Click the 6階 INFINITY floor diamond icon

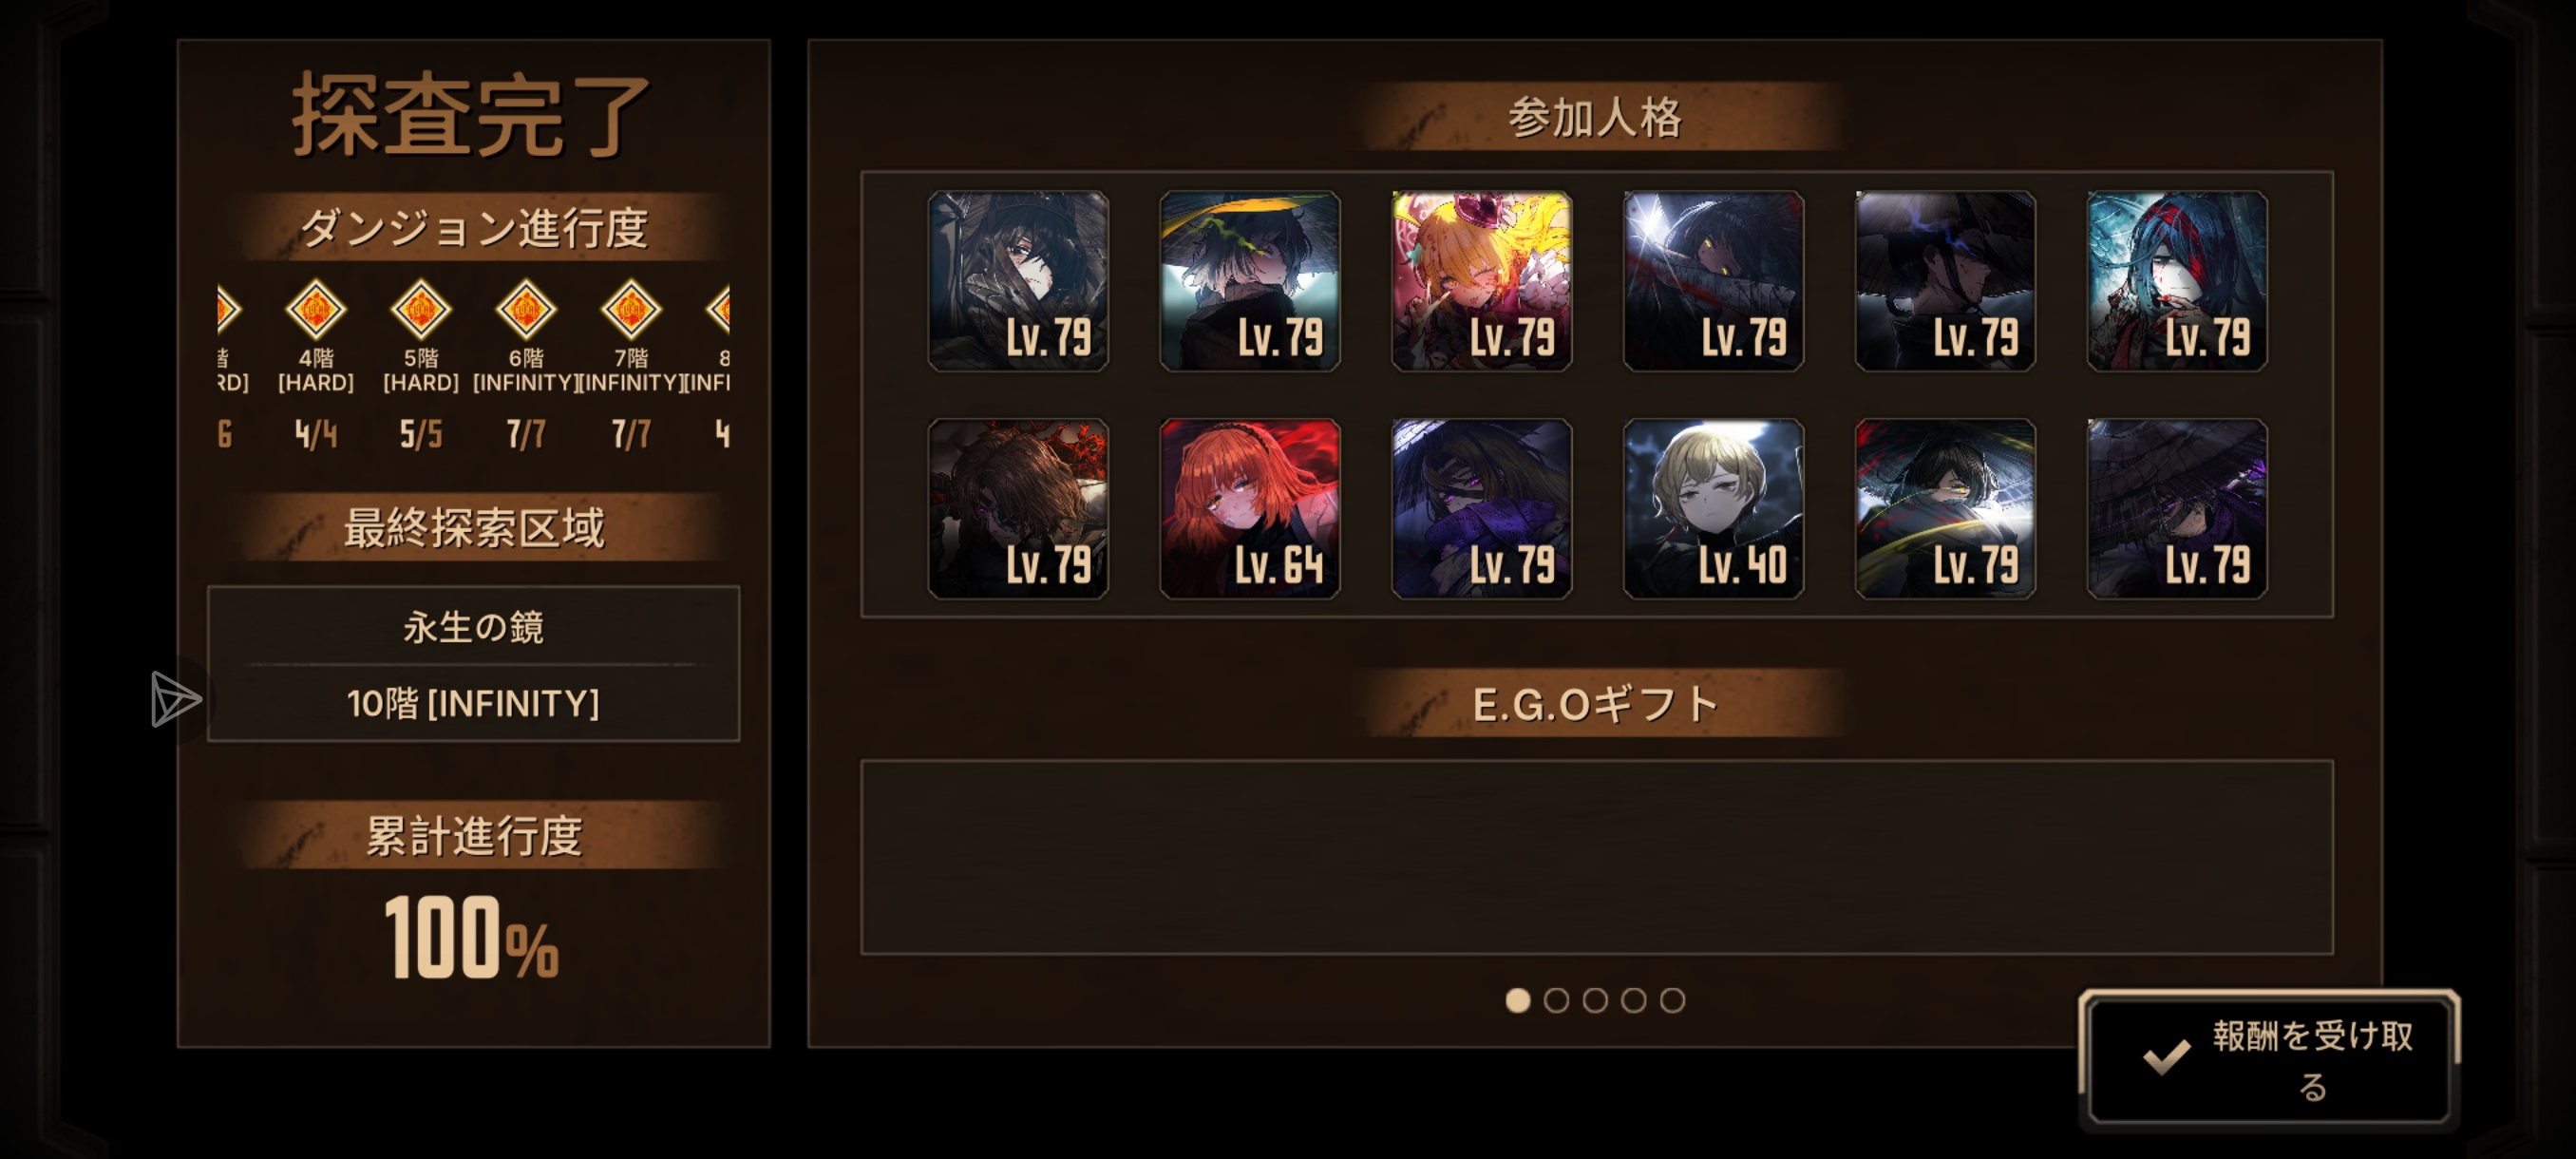pos(526,310)
